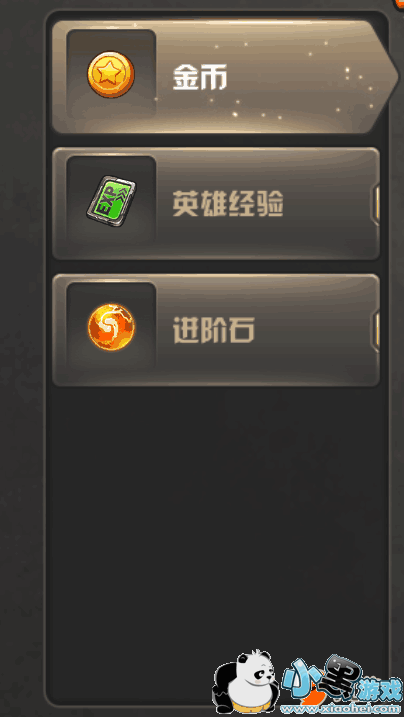Click the panda mascot in the watermark
The image size is (404, 717).
click(247, 682)
